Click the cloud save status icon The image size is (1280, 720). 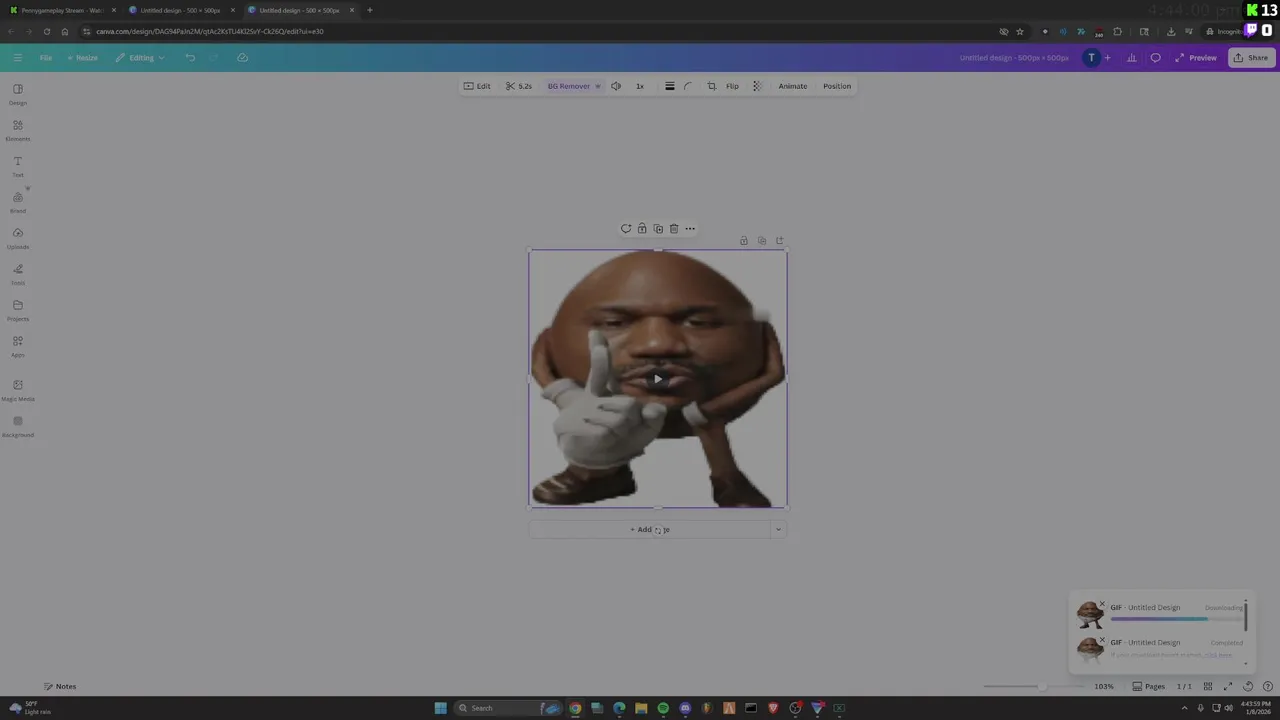tap(242, 58)
